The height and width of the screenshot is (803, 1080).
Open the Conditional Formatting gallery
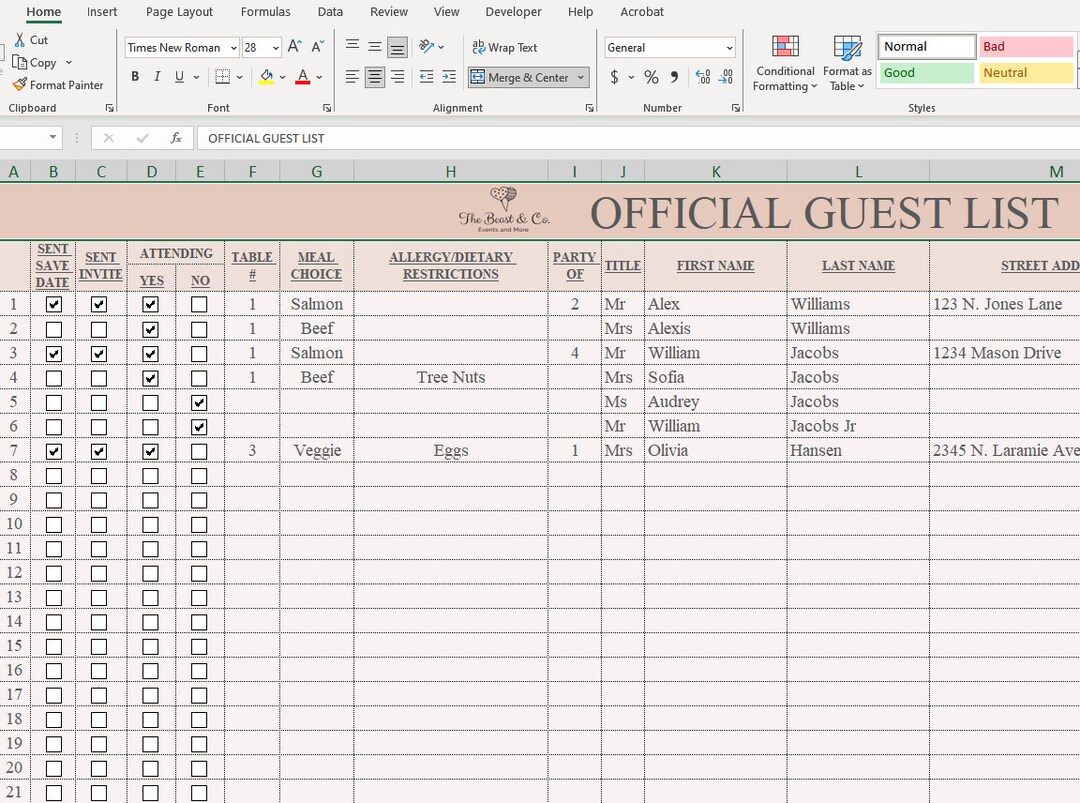click(x=784, y=62)
